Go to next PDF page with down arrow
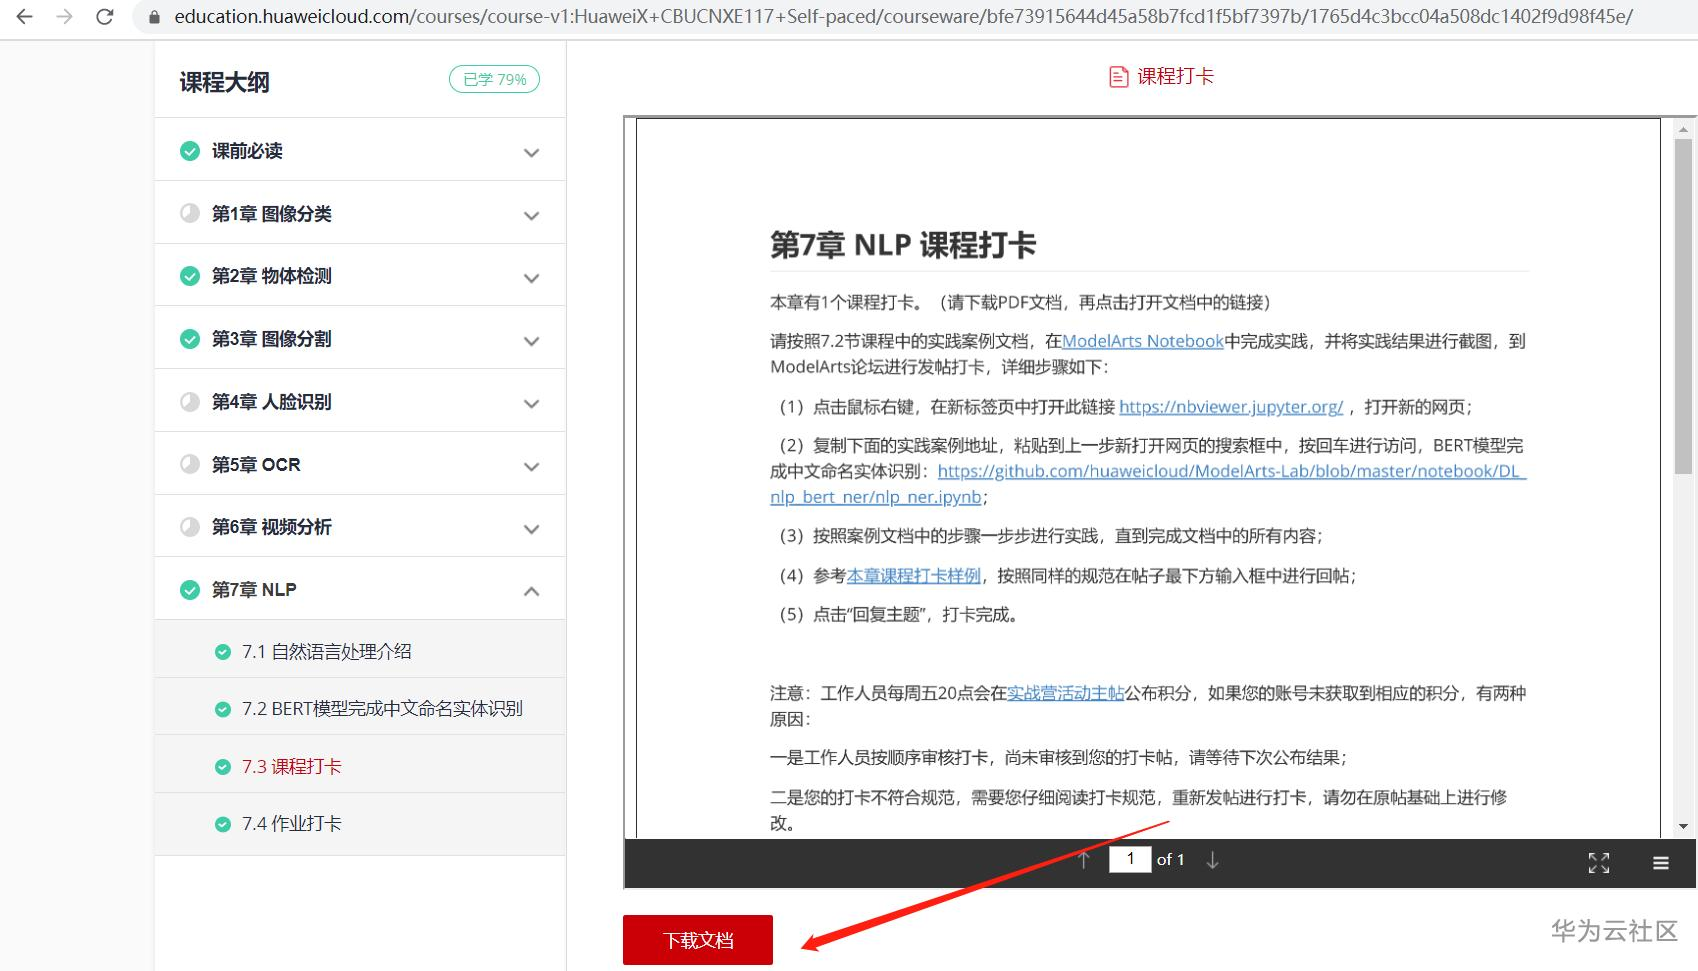 click(1212, 860)
